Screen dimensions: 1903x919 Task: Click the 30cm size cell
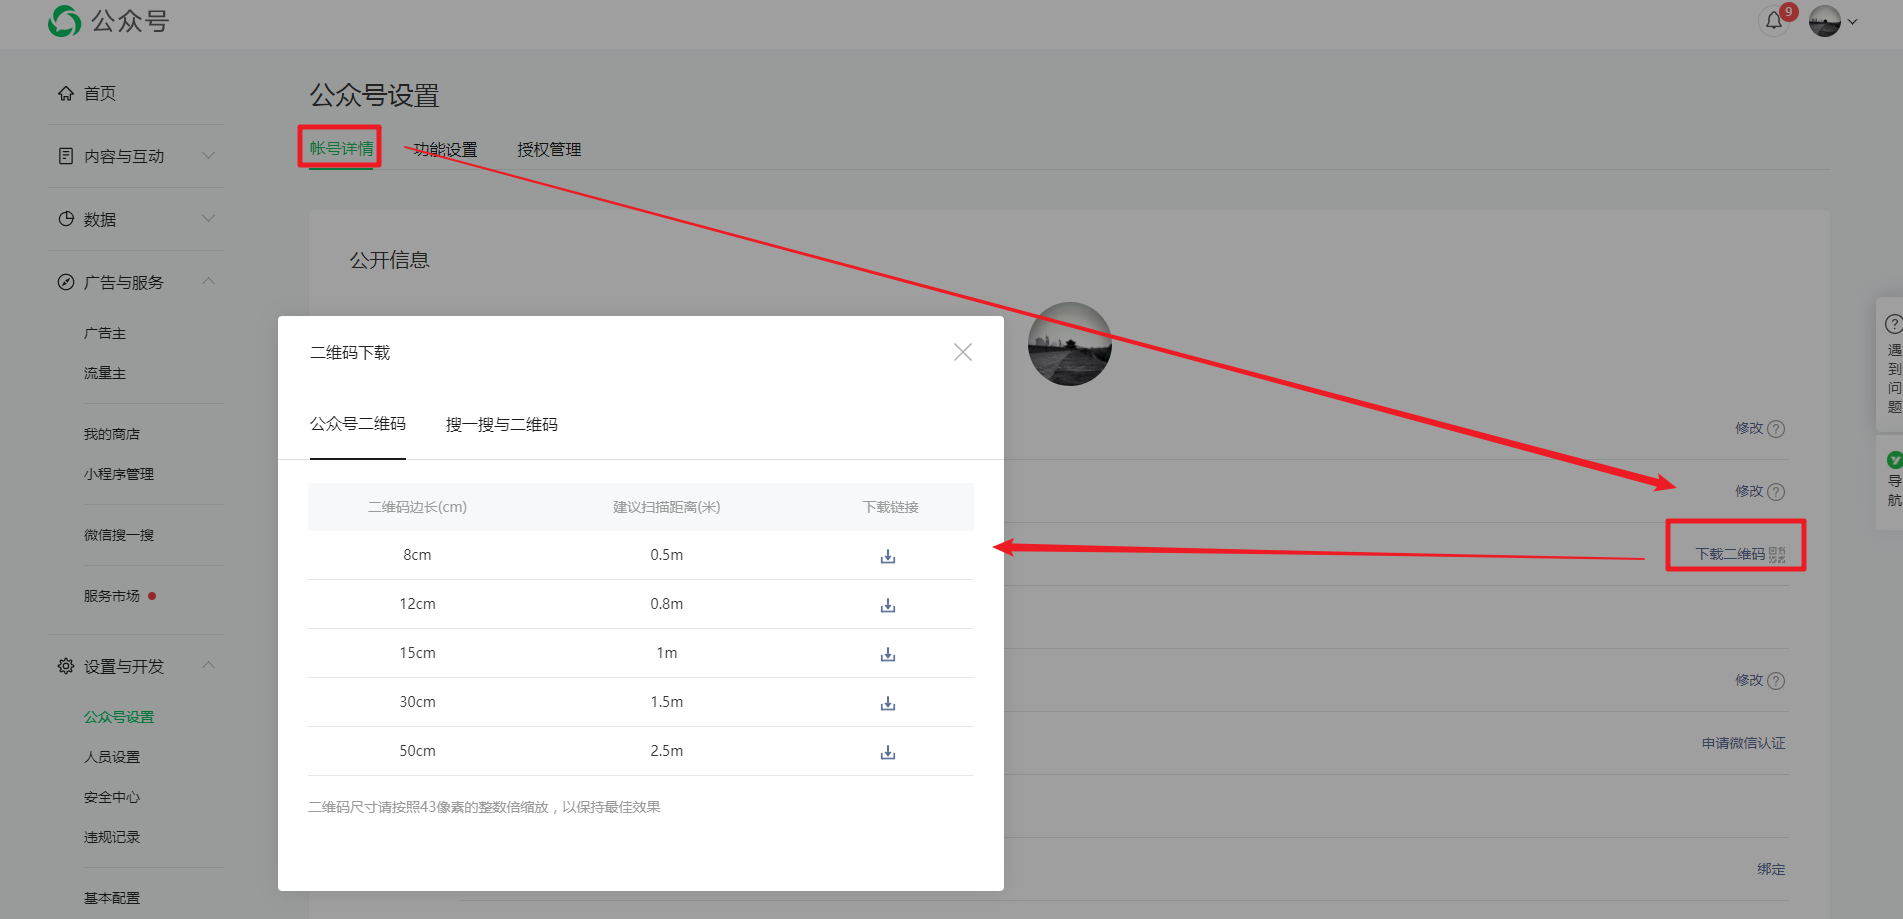(x=417, y=702)
